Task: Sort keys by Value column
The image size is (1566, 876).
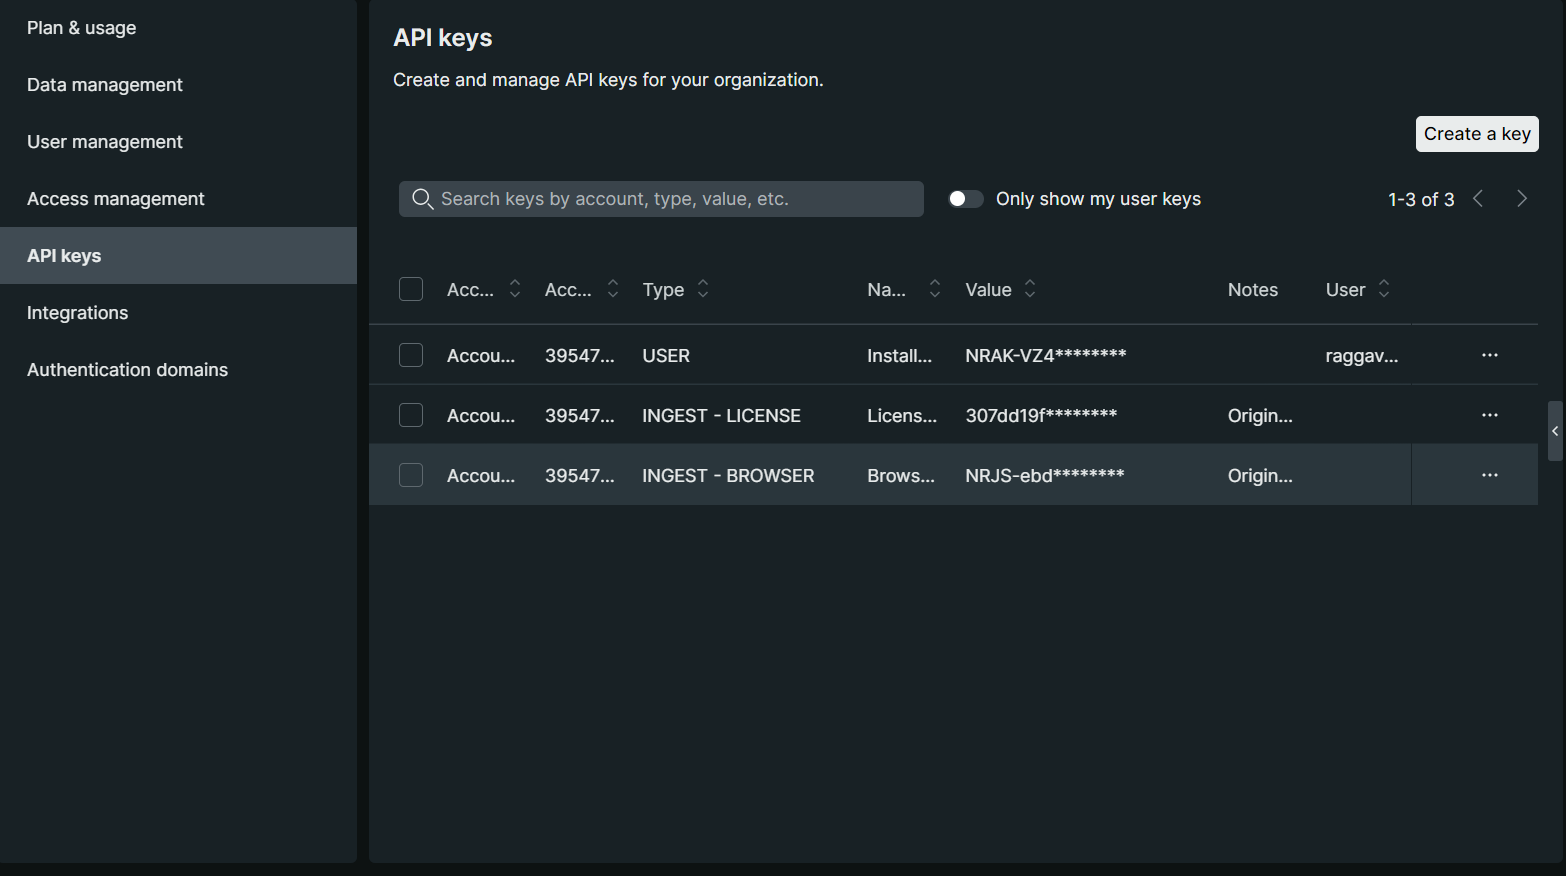Action: pyautogui.click(x=1029, y=289)
